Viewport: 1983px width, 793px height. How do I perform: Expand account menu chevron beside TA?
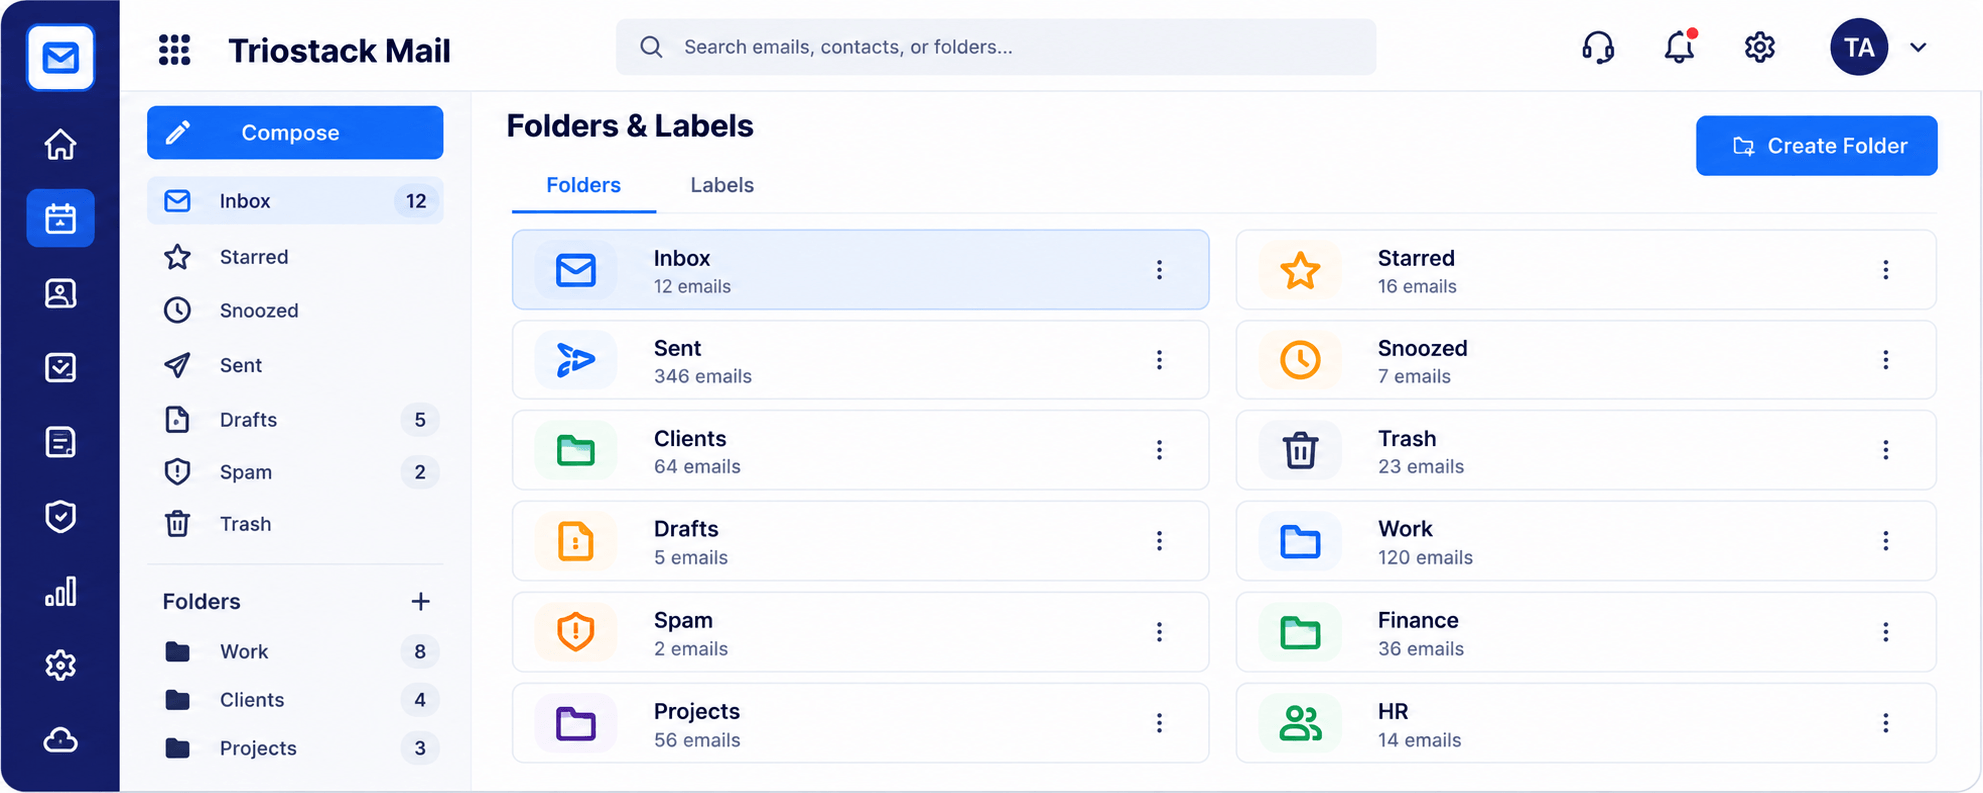(1917, 47)
